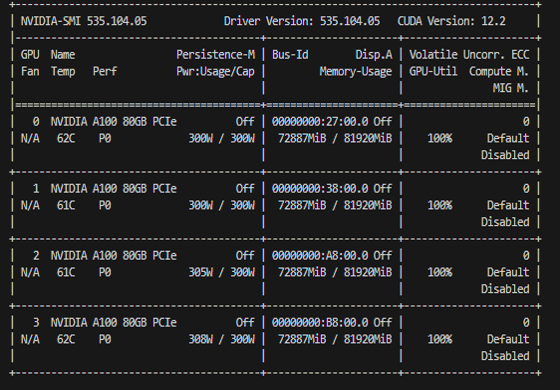The height and width of the screenshot is (390, 560).
Task: Click GPU 2 power reading 305W / 300W
Action: click(222, 272)
